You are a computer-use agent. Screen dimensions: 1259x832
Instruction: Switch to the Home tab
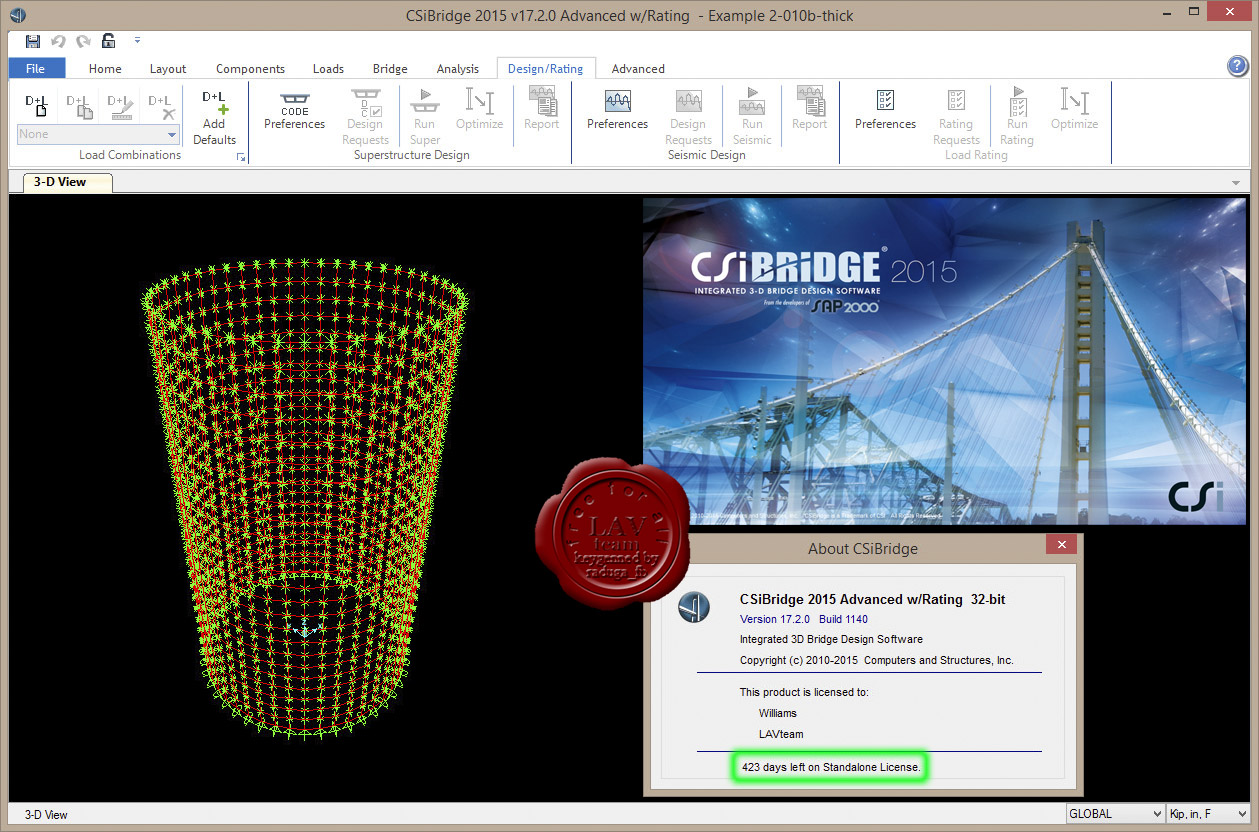105,69
